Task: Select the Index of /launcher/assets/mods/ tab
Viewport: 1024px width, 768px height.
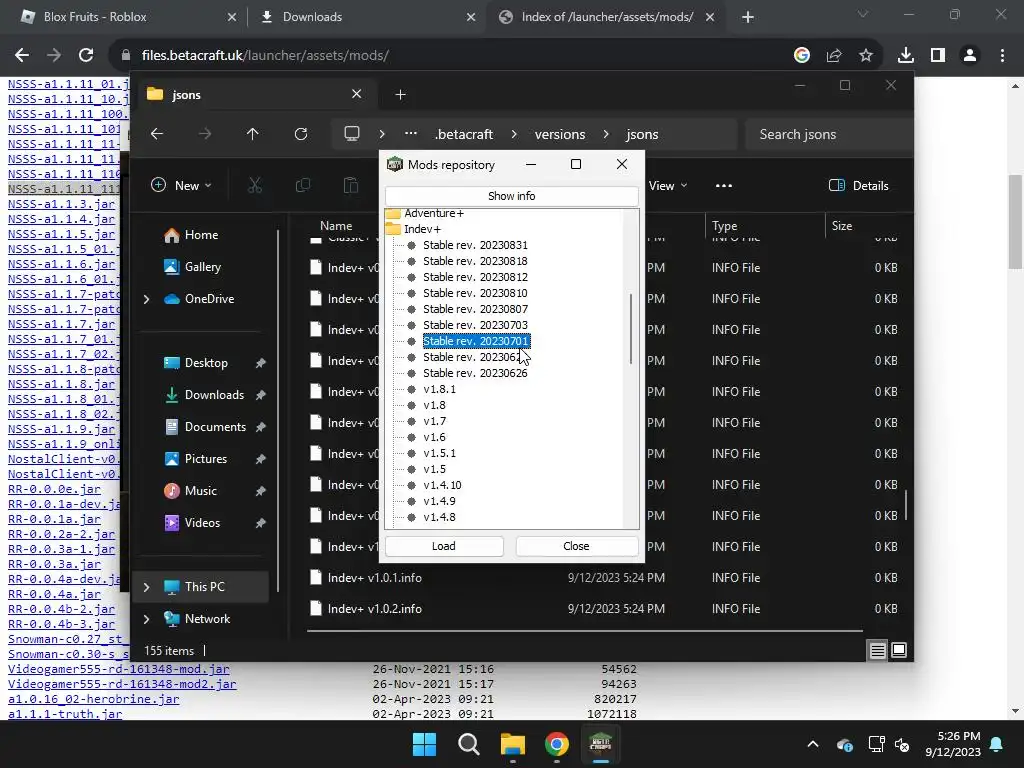Action: click(x=607, y=17)
